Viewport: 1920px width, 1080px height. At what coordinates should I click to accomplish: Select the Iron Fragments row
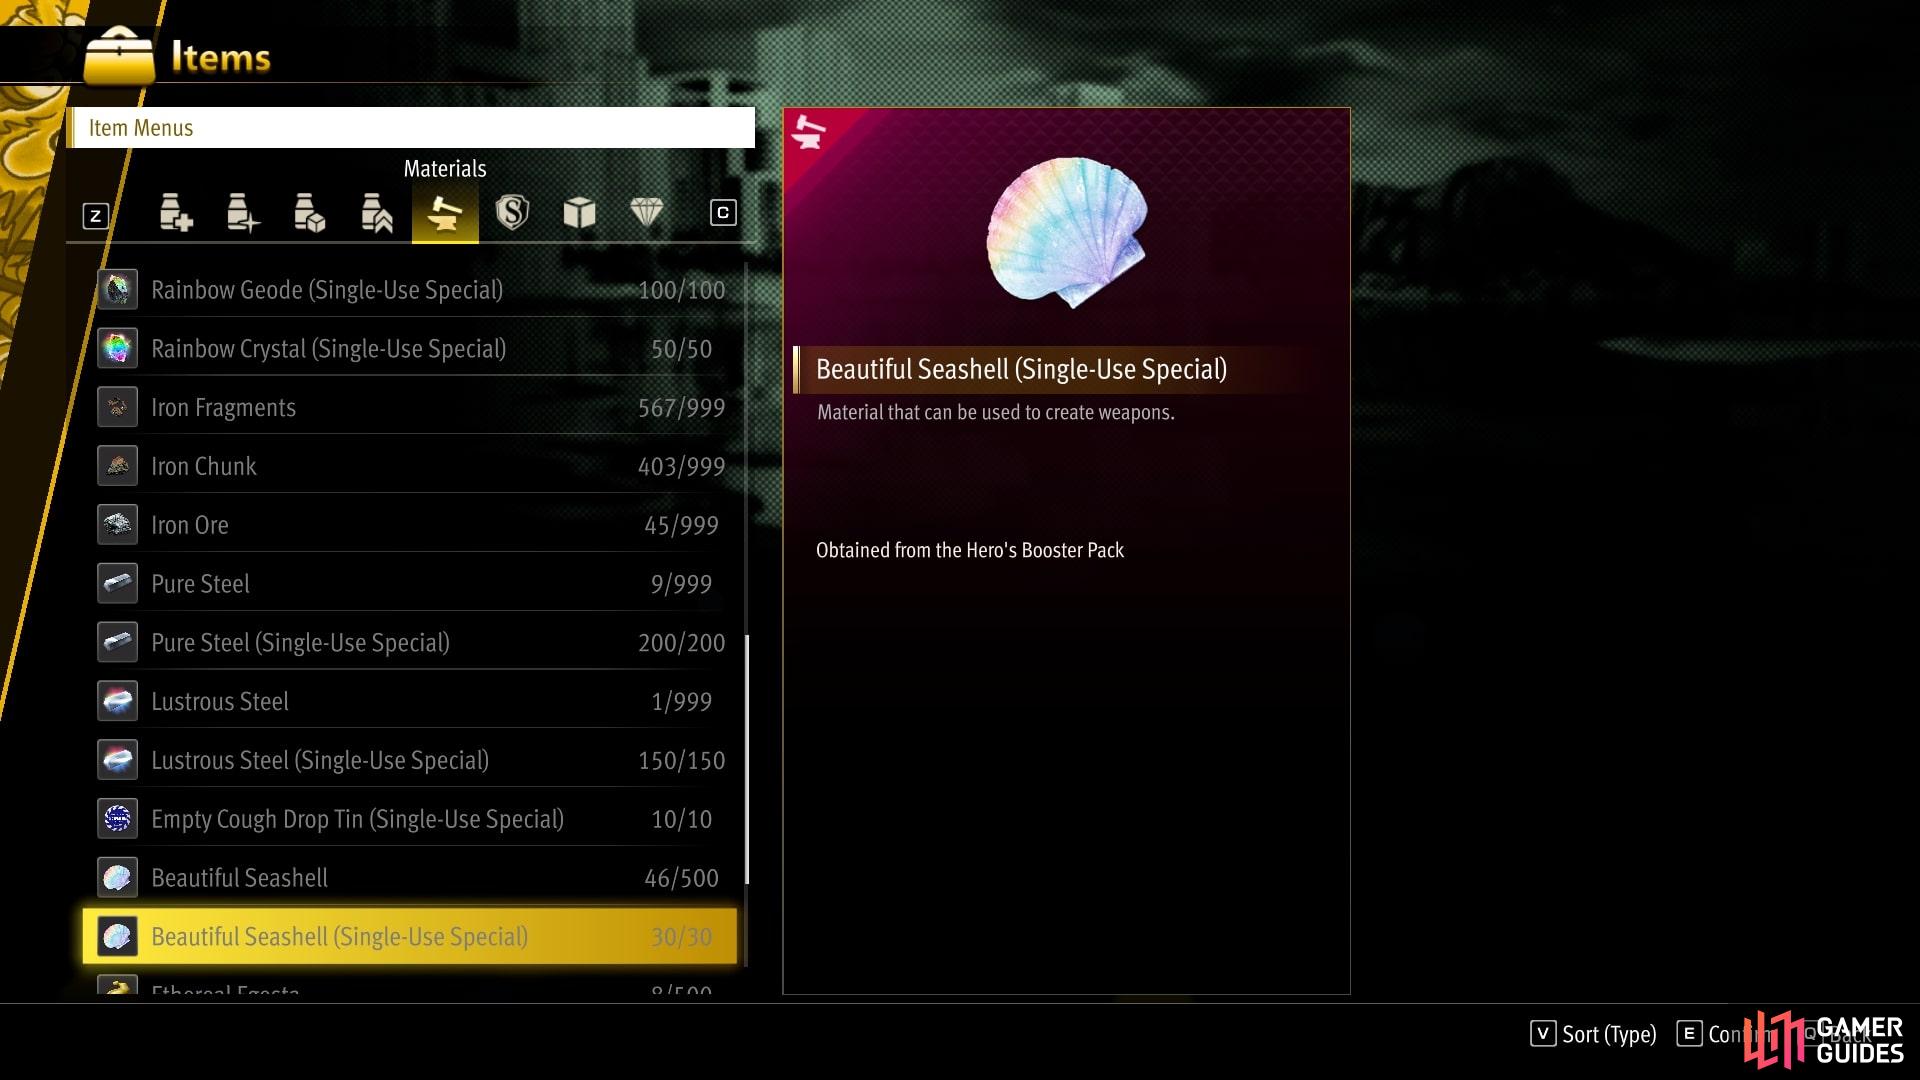click(x=411, y=407)
